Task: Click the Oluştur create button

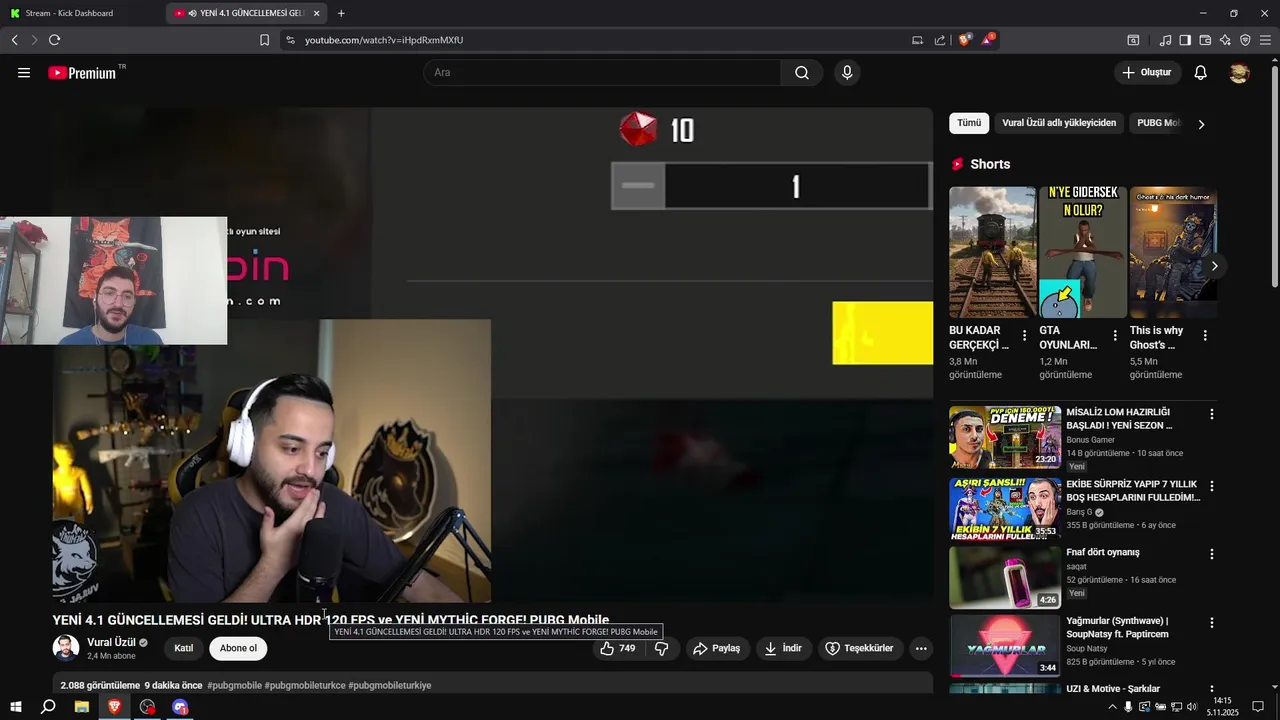Action: (1147, 73)
